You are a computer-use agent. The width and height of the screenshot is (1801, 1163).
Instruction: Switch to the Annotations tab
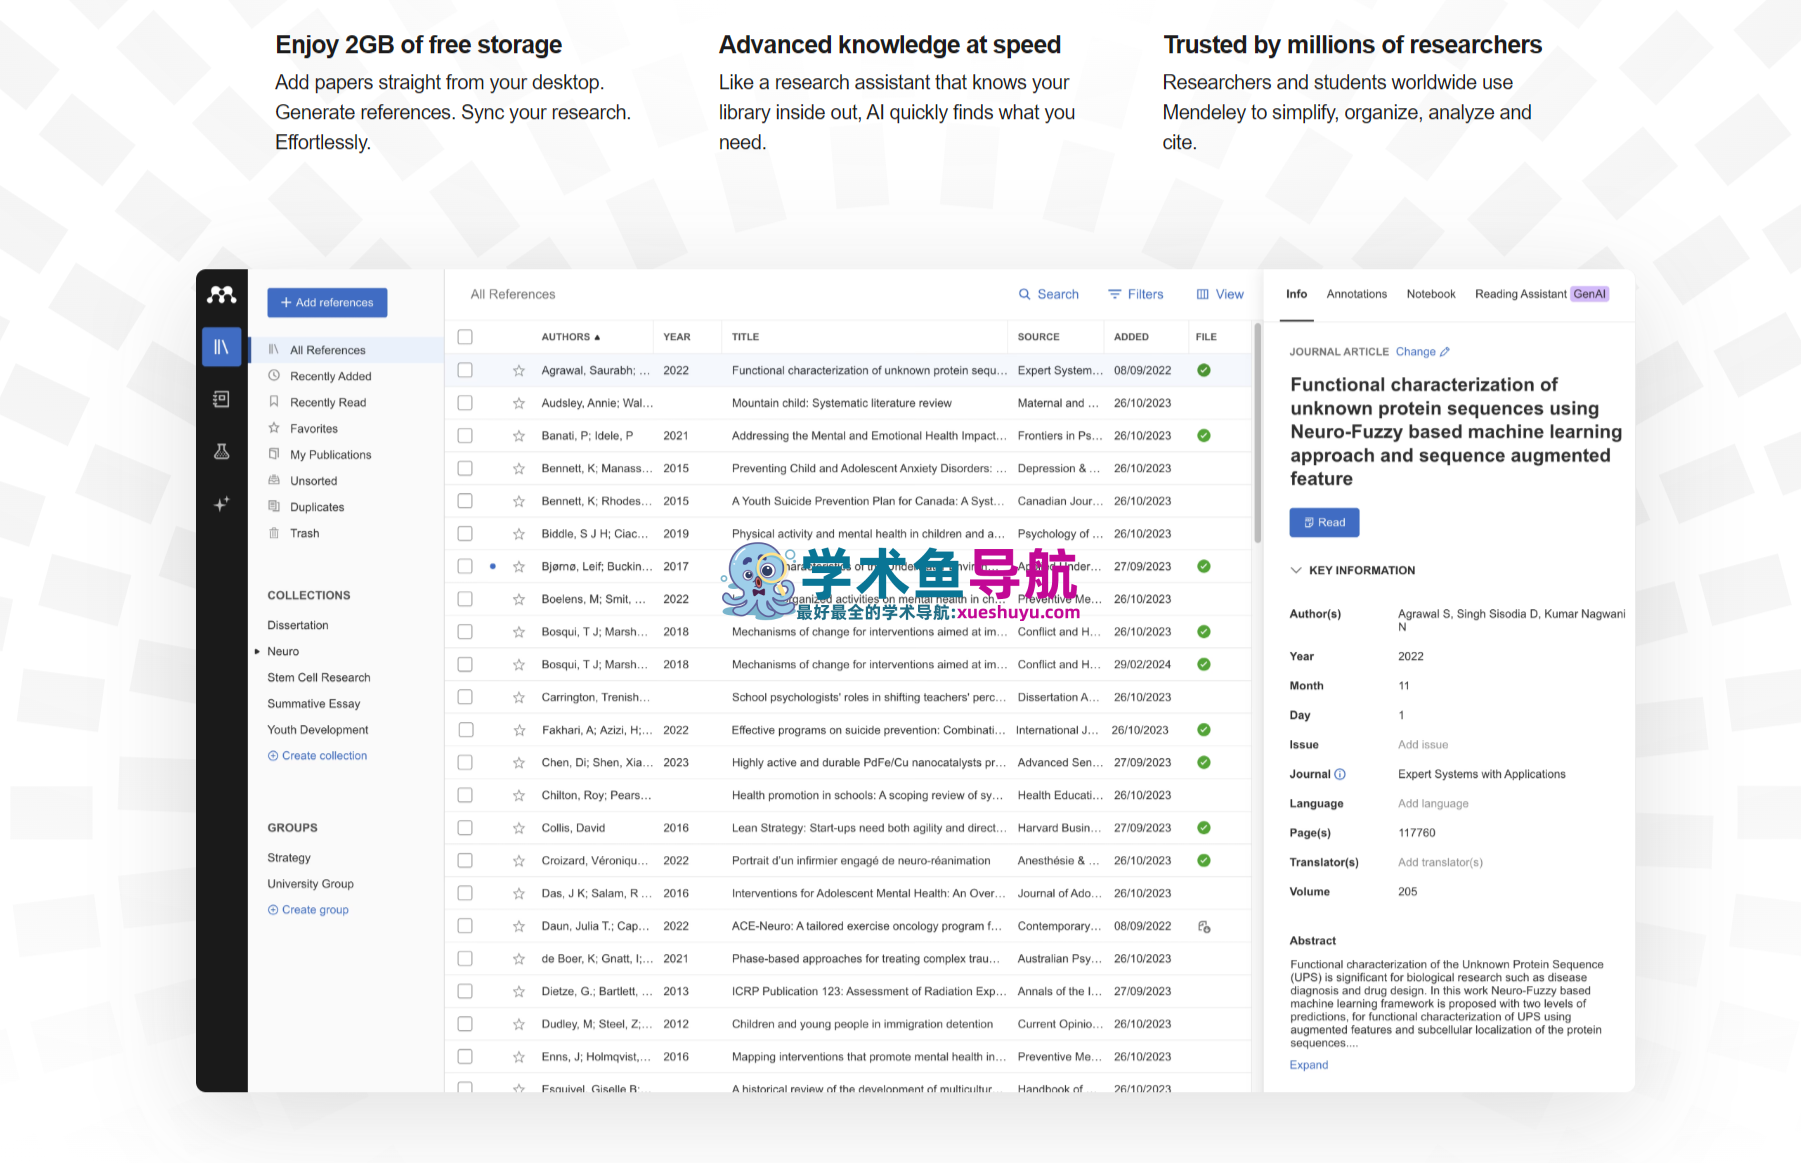click(x=1356, y=294)
